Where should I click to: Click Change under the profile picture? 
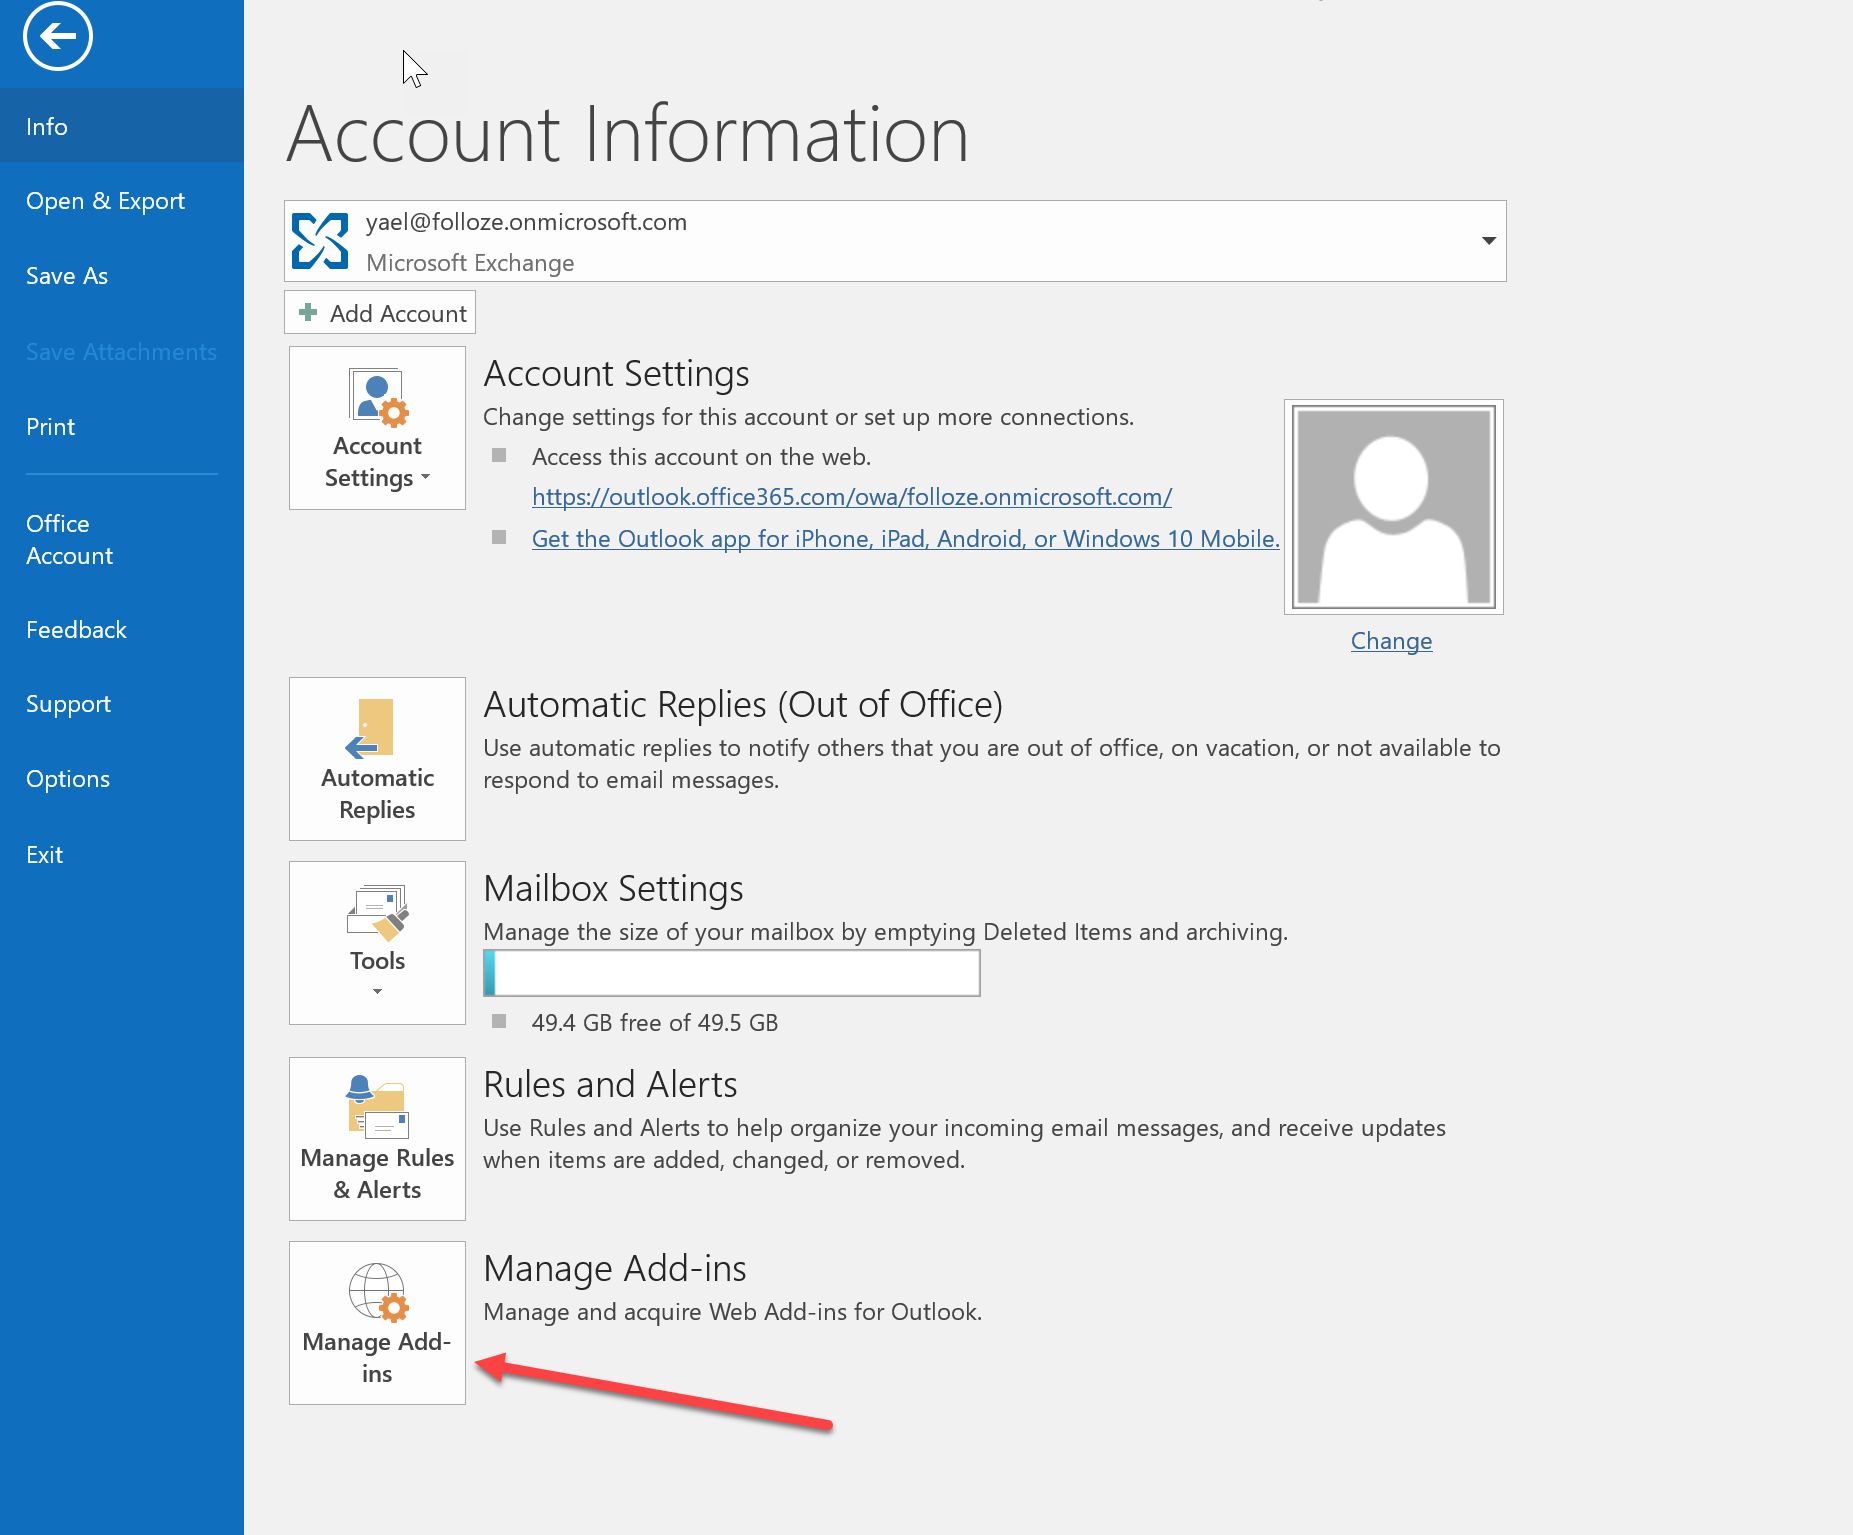coord(1391,640)
